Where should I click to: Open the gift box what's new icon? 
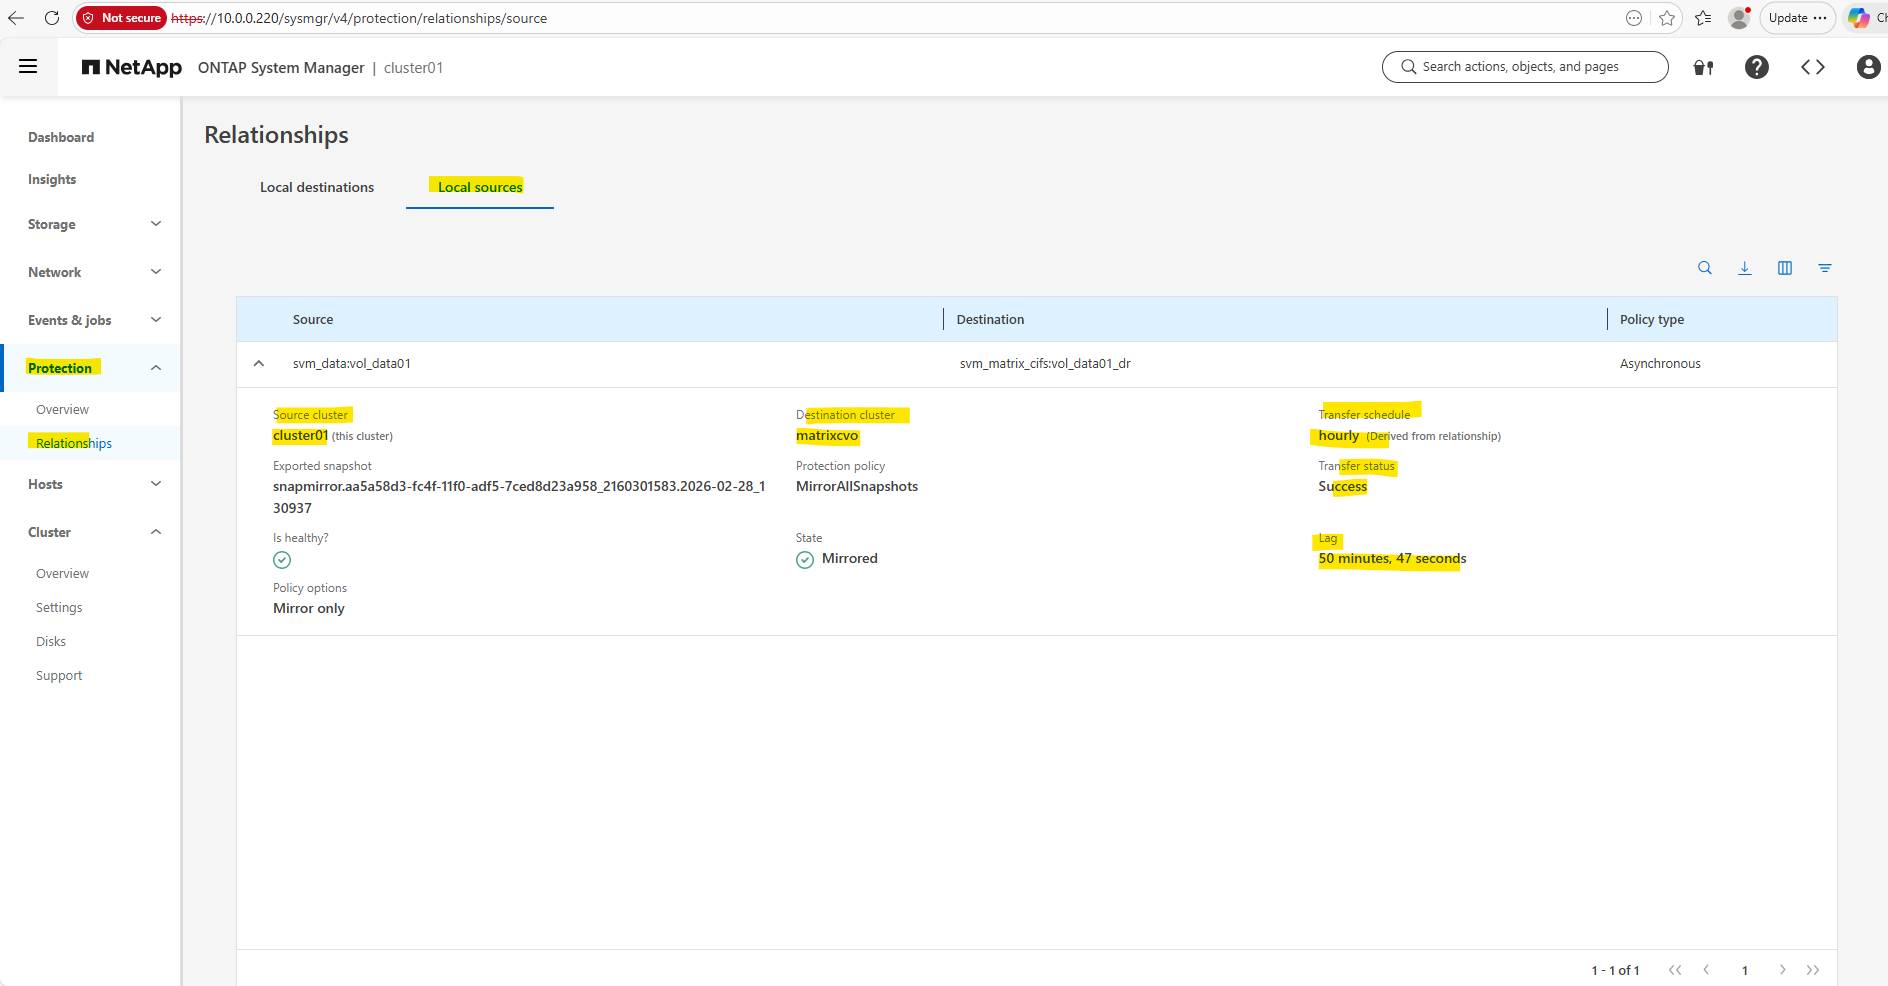coord(1704,67)
